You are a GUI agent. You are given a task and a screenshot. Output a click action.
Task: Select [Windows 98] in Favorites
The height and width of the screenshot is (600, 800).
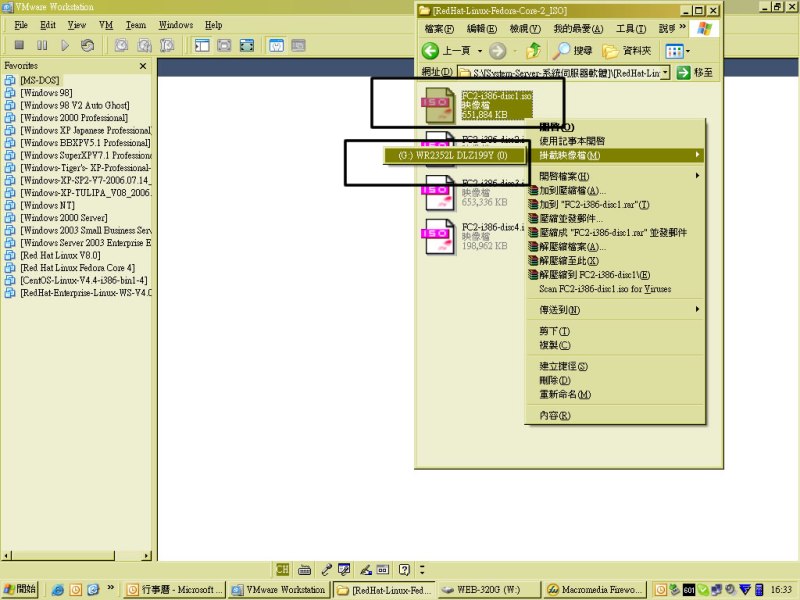(46, 92)
